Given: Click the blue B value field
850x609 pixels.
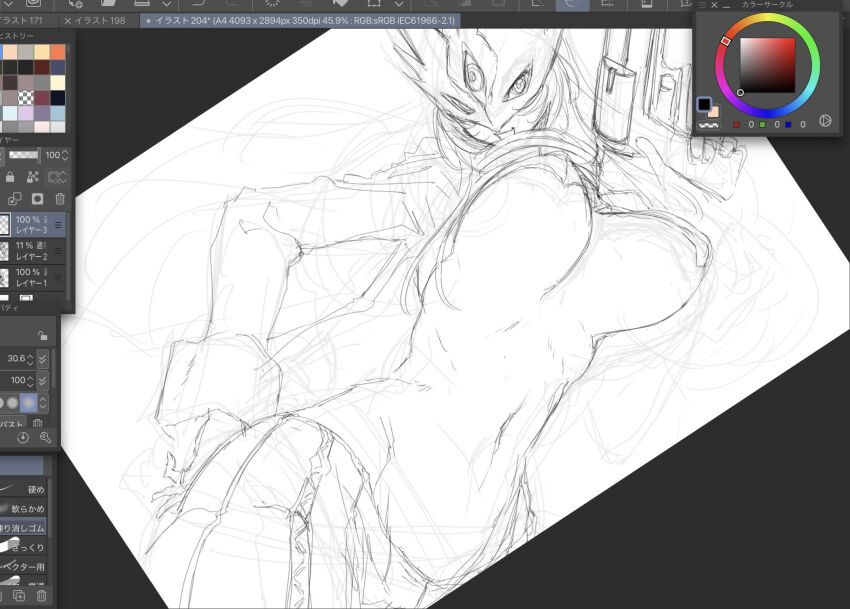Looking at the screenshot, I should coord(803,125).
